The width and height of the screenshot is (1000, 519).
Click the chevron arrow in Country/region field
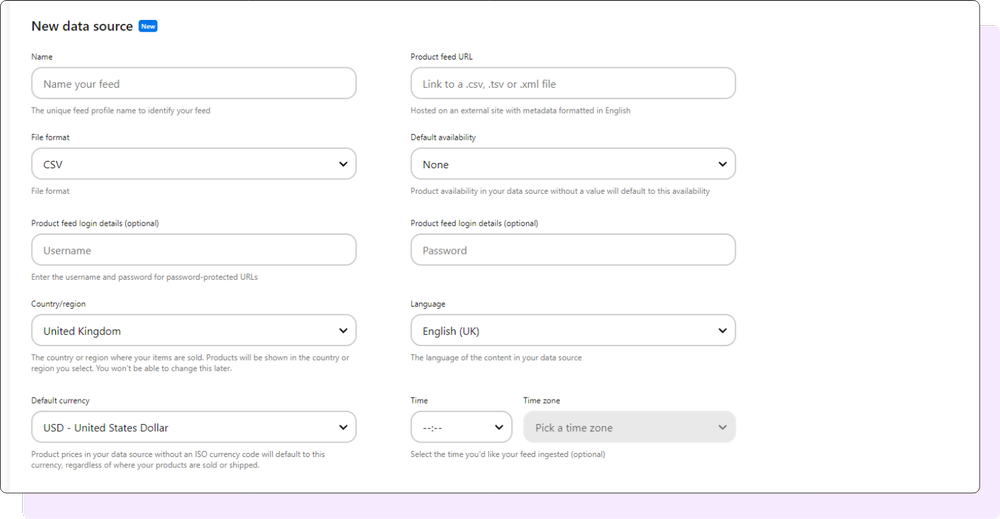[x=343, y=330]
